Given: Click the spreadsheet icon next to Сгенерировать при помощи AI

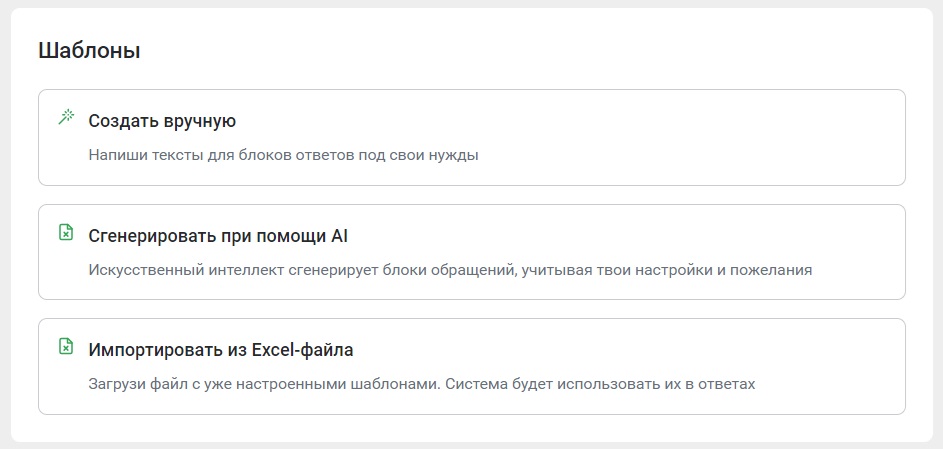Looking at the screenshot, I should tap(66, 232).
